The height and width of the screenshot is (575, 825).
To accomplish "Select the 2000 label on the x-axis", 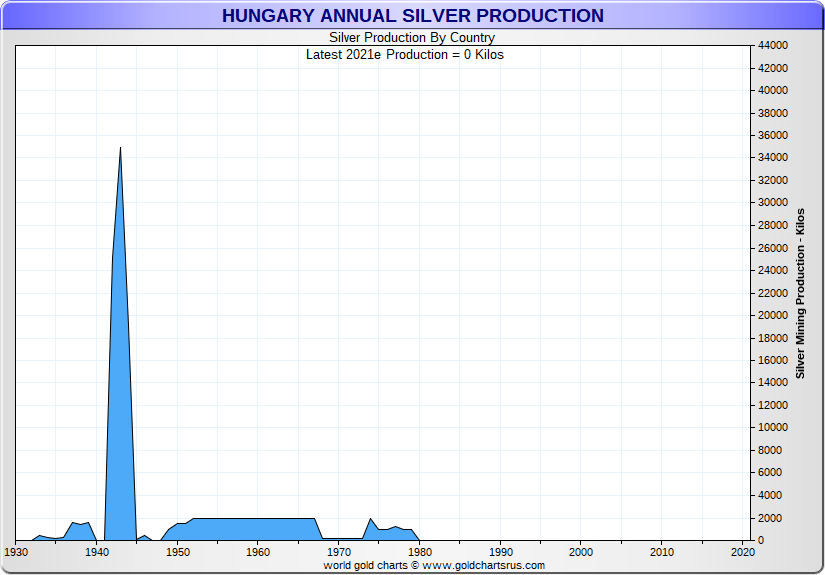I will pos(581,552).
